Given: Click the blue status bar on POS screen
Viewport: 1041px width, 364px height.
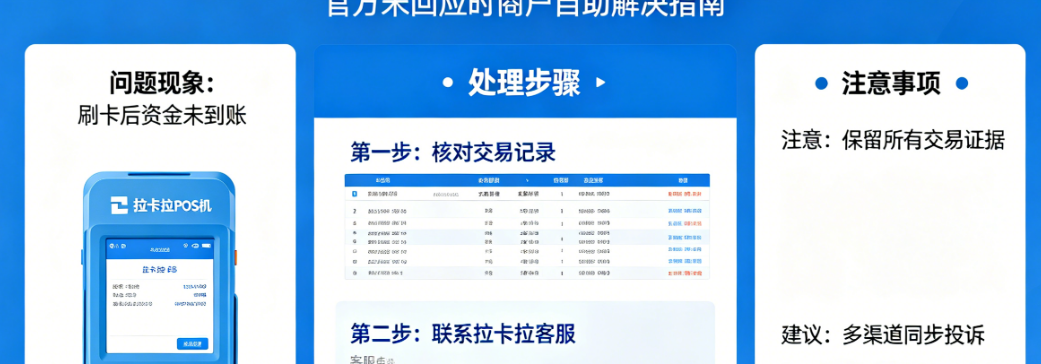Looking at the screenshot, I should [160, 248].
